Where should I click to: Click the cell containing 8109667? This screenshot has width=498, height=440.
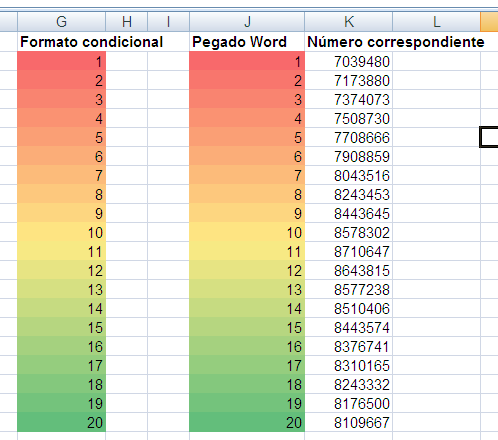(349, 422)
